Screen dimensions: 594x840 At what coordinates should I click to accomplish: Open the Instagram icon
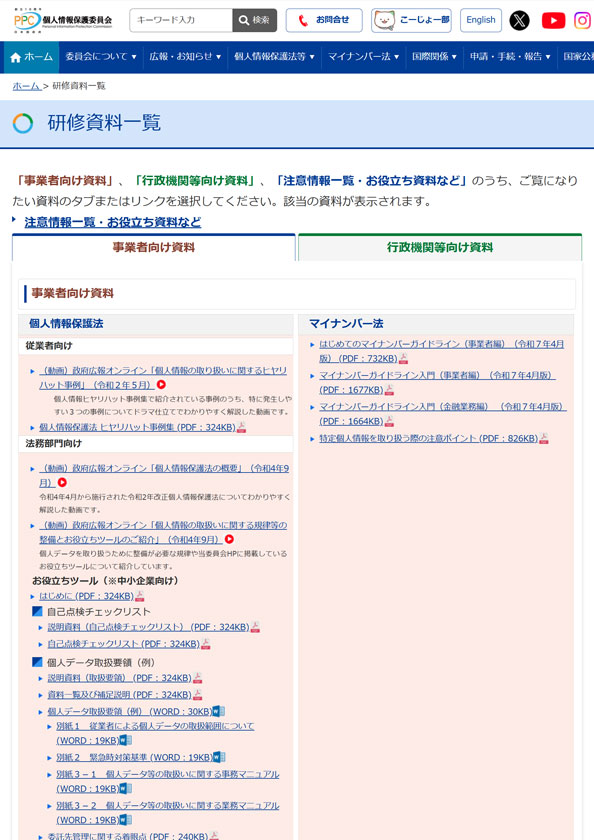[582, 20]
